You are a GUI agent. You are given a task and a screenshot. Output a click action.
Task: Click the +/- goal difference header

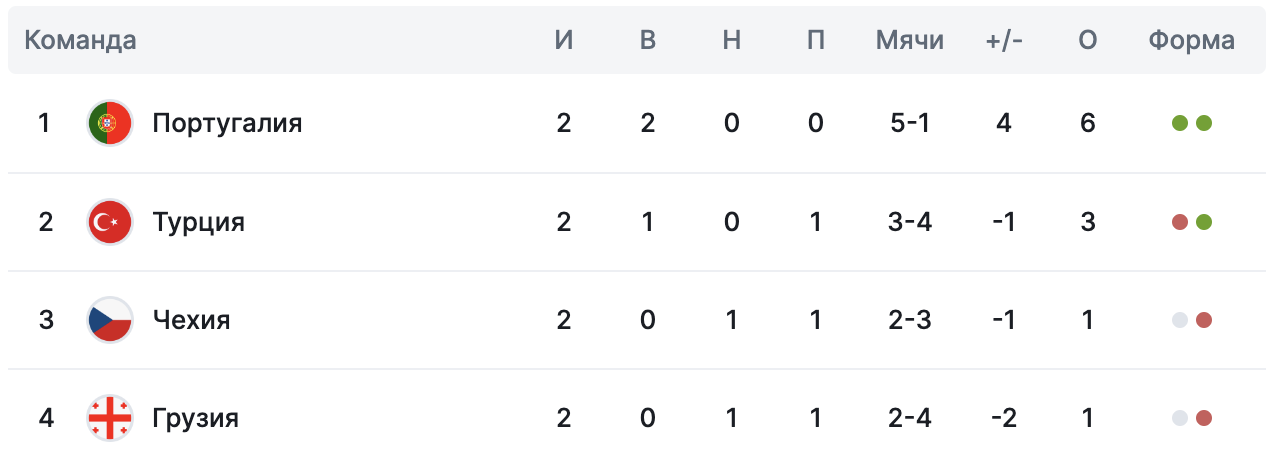1003,41
